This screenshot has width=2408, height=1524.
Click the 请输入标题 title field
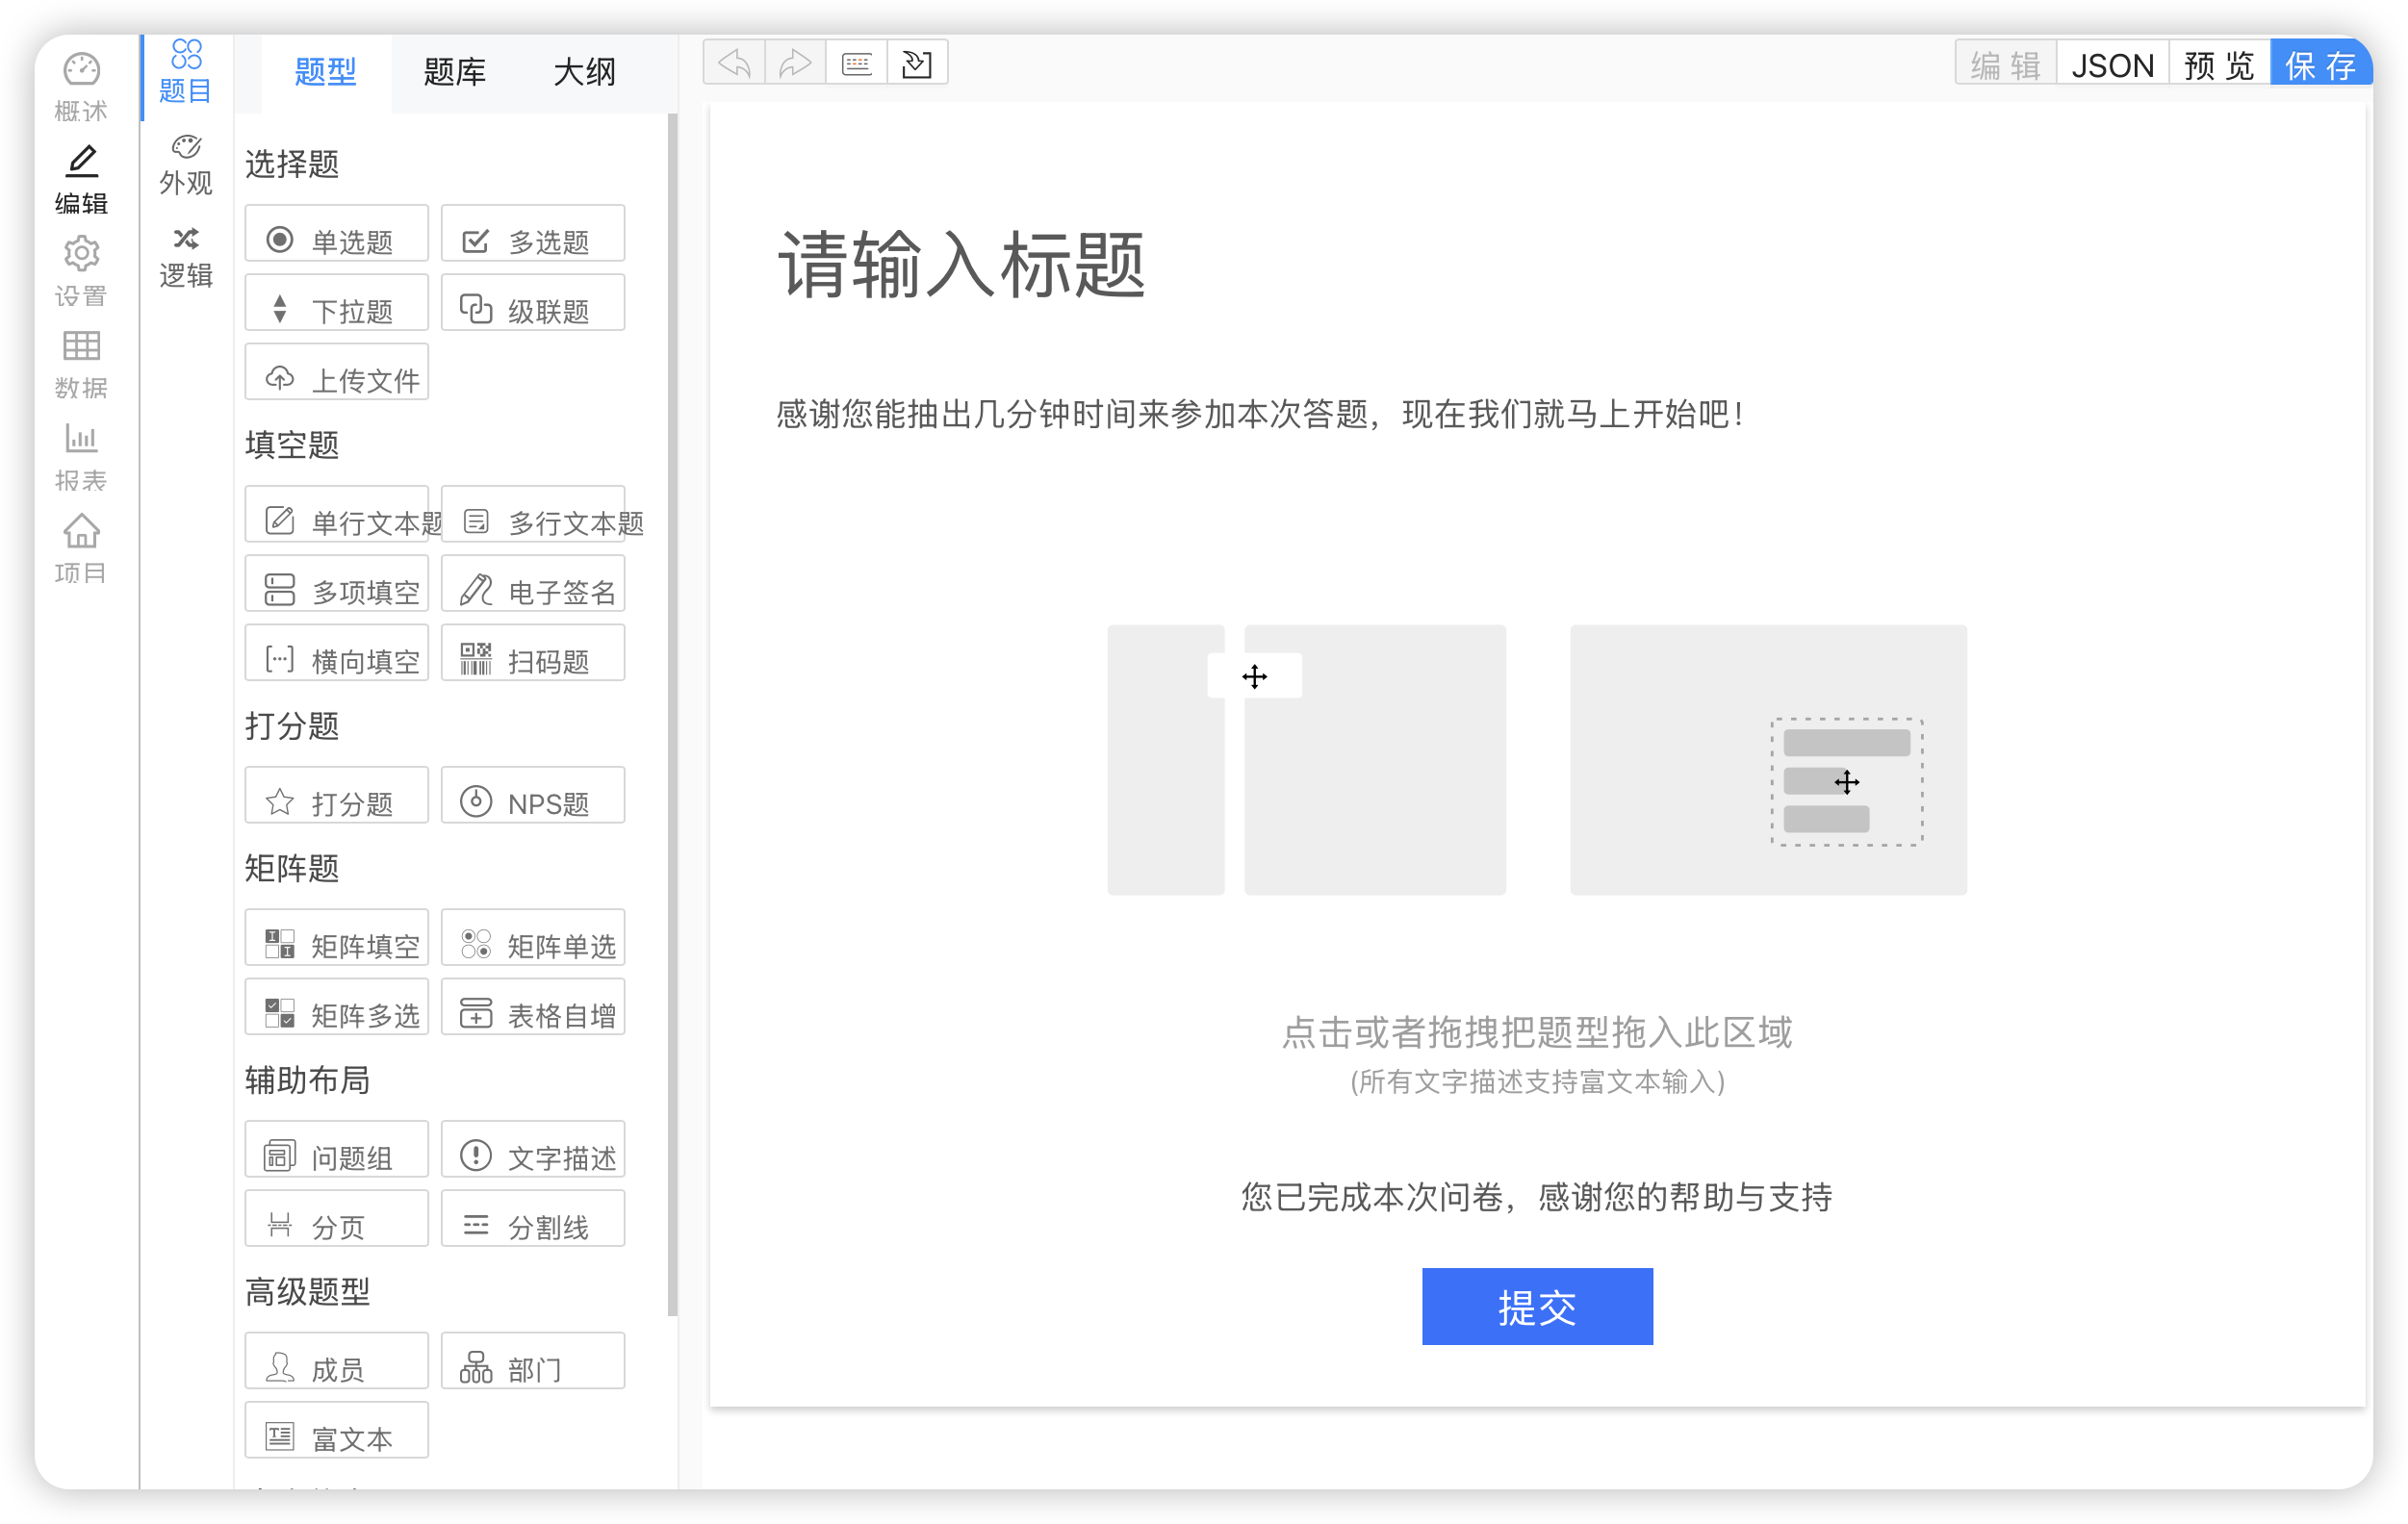tap(960, 264)
